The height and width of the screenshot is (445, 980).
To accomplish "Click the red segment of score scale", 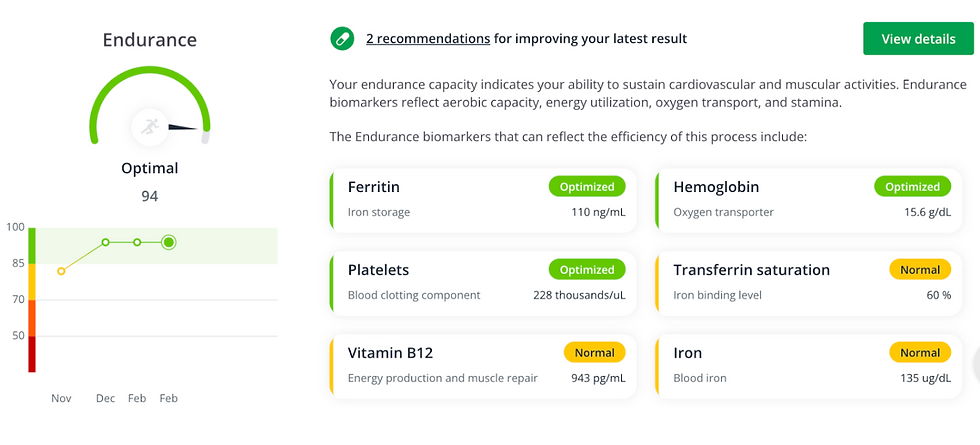I will click(32, 354).
